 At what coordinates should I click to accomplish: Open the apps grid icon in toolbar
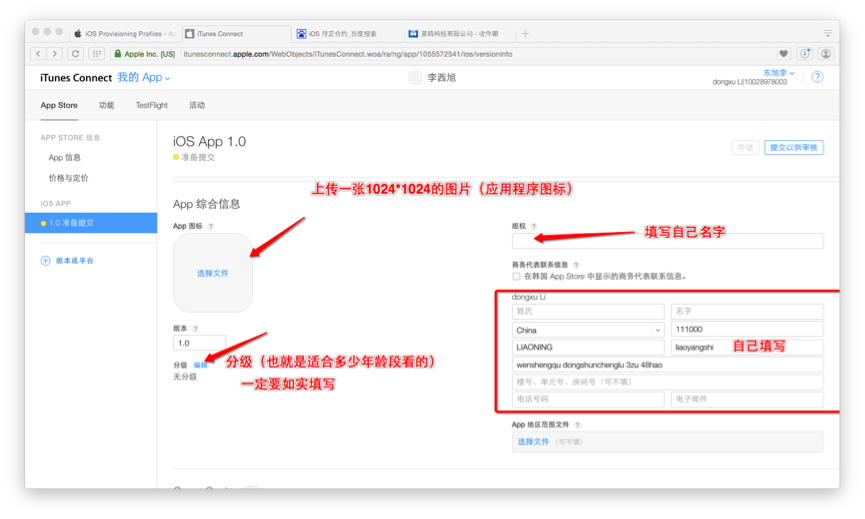click(97, 53)
